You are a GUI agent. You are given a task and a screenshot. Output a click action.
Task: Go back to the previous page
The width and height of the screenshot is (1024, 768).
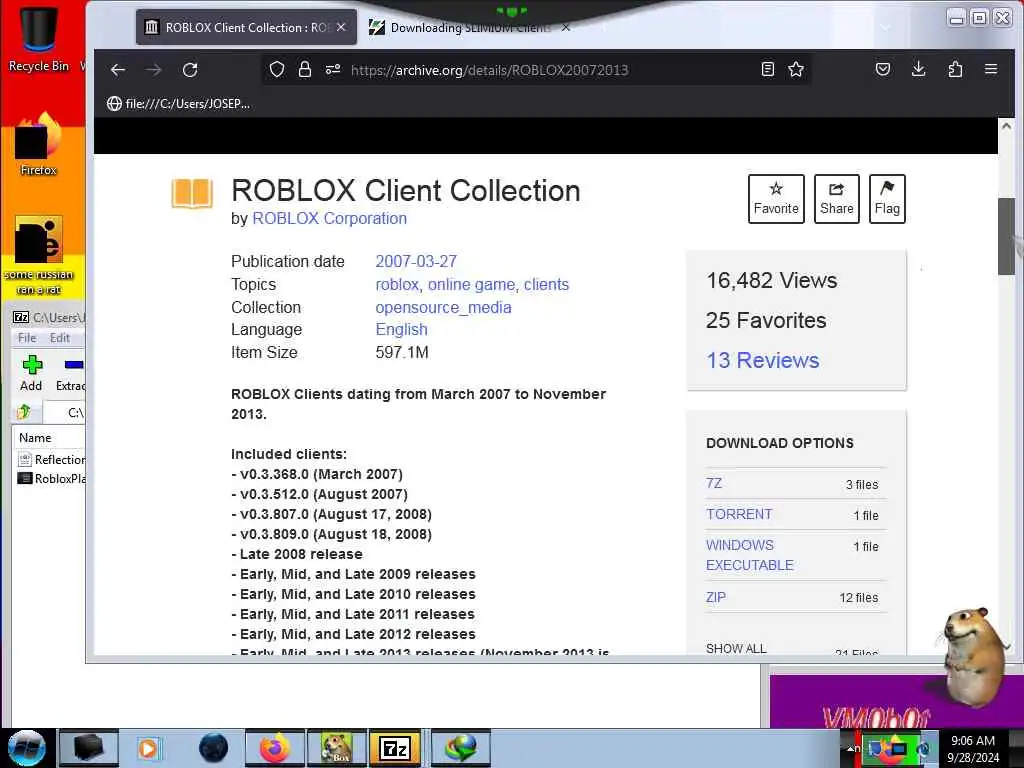tap(118, 70)
